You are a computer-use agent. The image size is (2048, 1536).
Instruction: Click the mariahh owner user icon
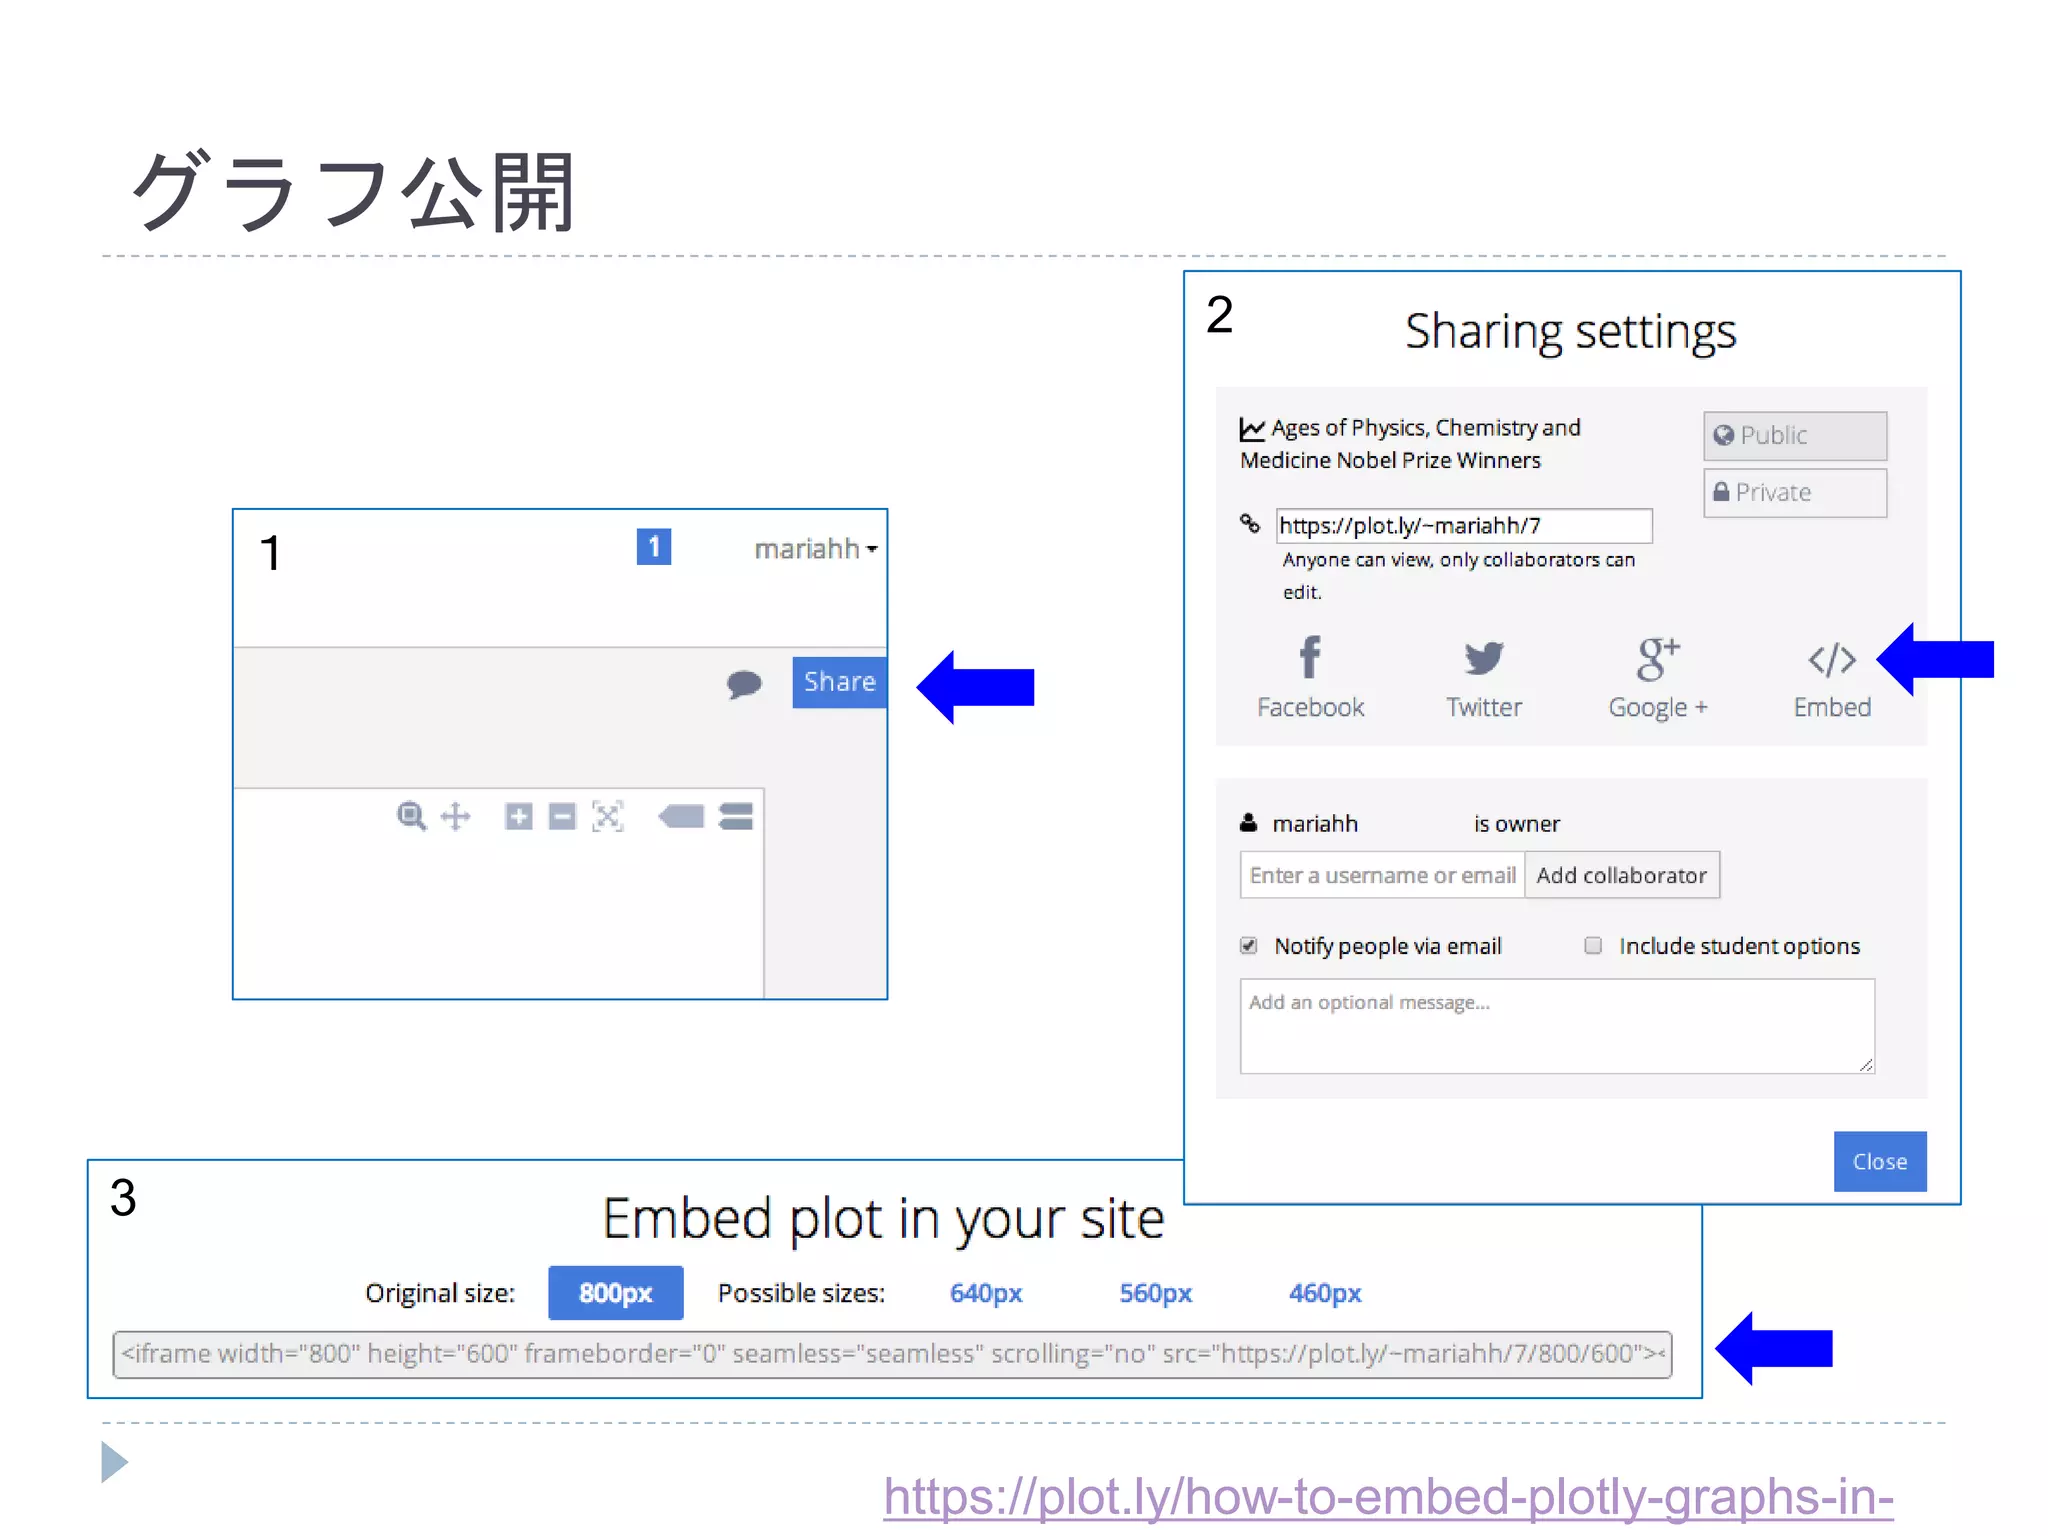click(x=1248, y=823)
